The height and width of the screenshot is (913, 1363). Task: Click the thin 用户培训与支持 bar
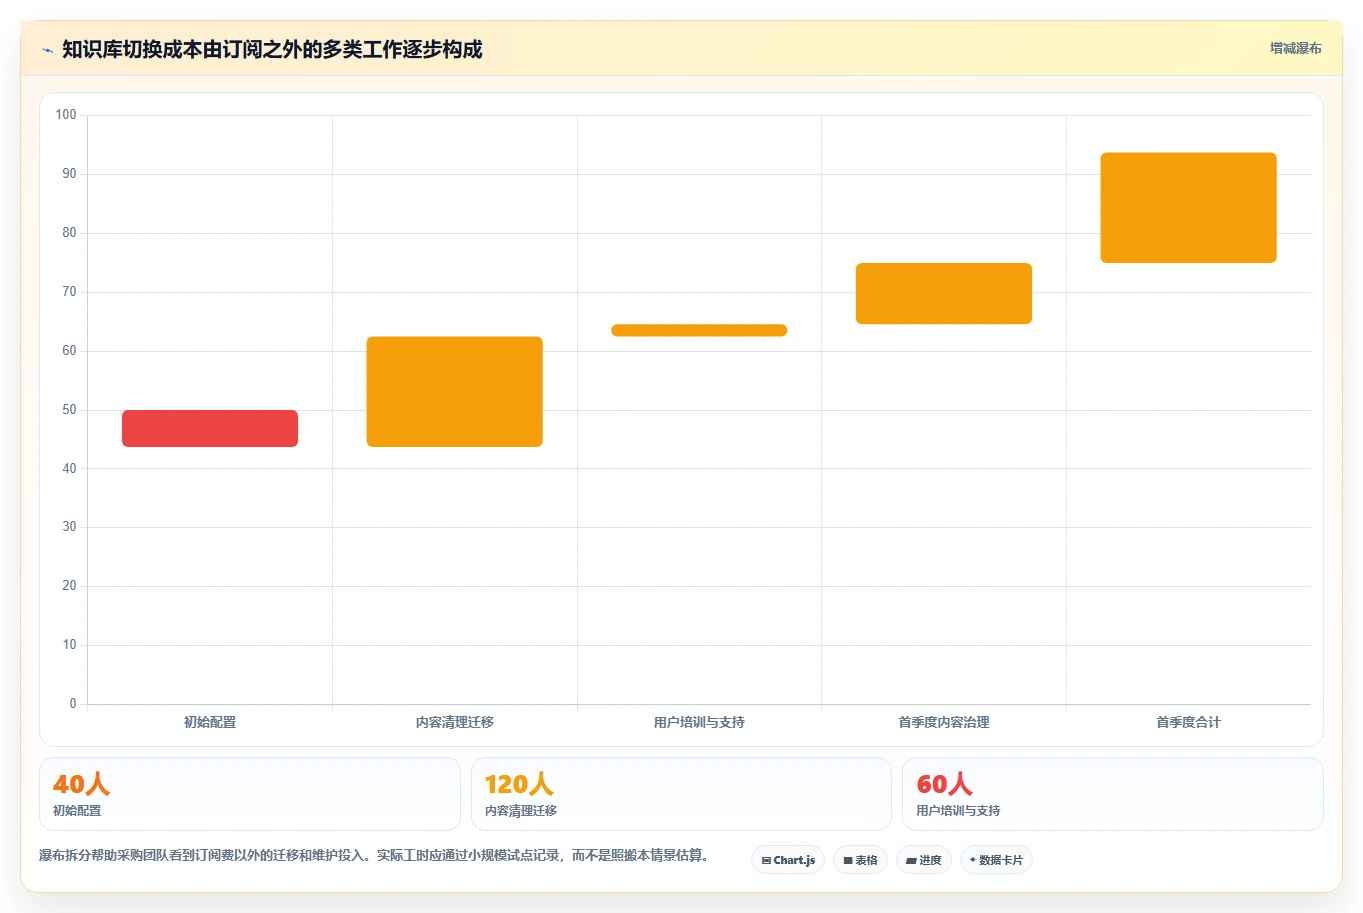[699, 330]
